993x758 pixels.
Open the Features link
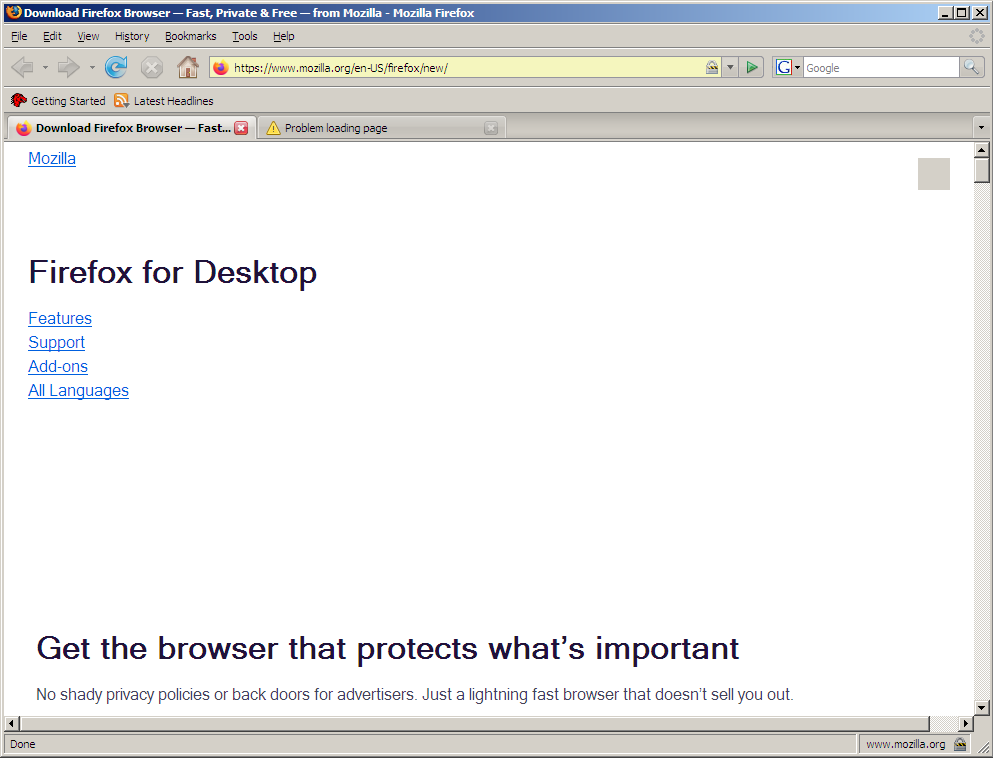click(x=60, y=318)
